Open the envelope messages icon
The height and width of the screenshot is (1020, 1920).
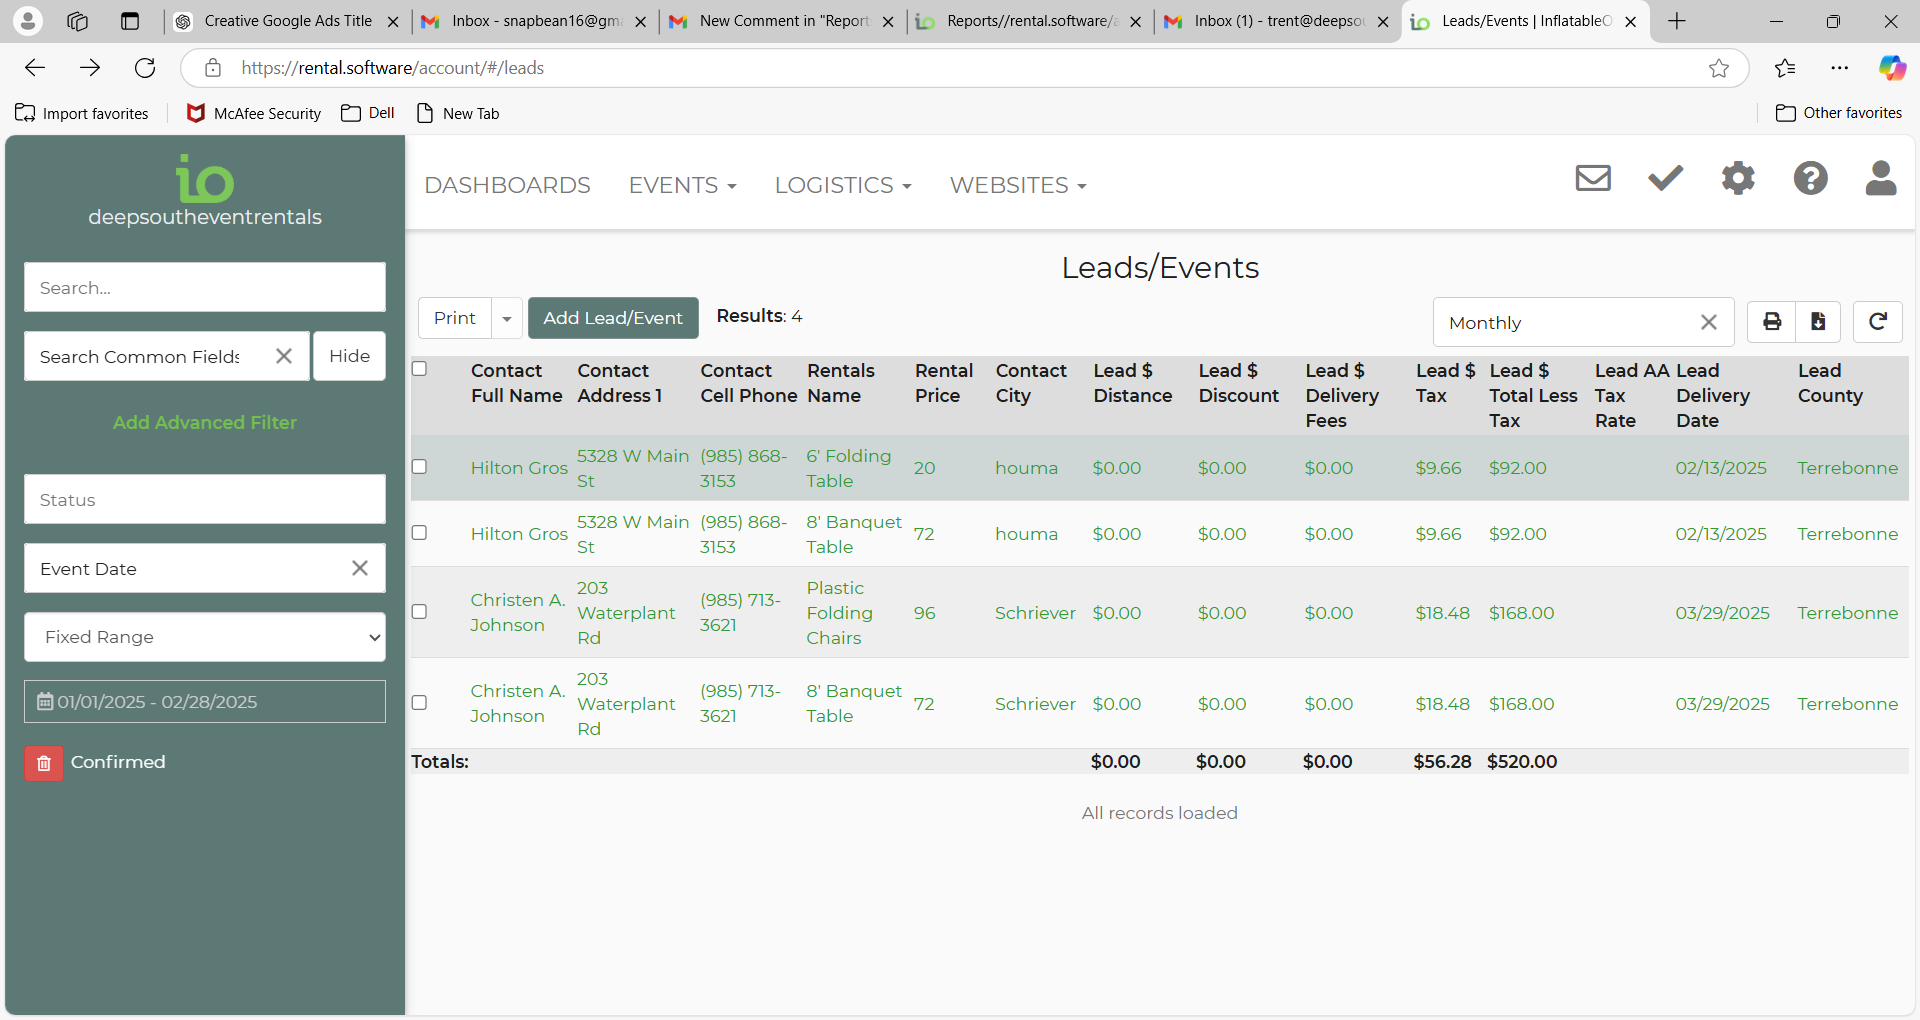pyautogui.click(x=1593, y=178)
